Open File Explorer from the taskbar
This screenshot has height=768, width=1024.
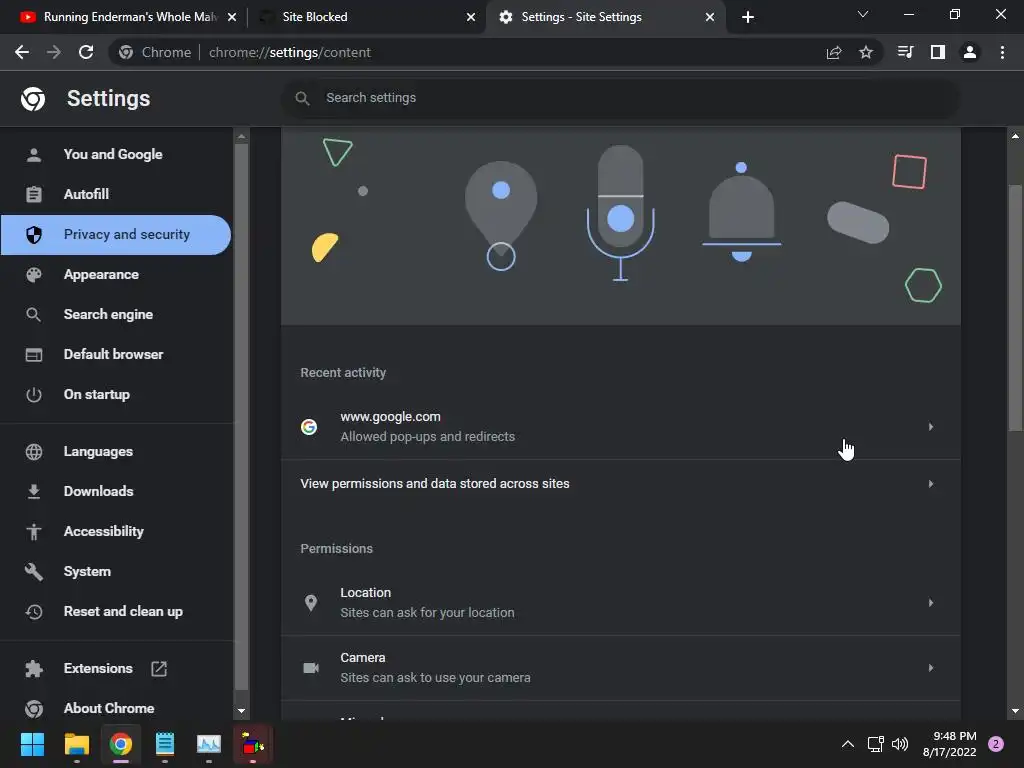(76, 744)
